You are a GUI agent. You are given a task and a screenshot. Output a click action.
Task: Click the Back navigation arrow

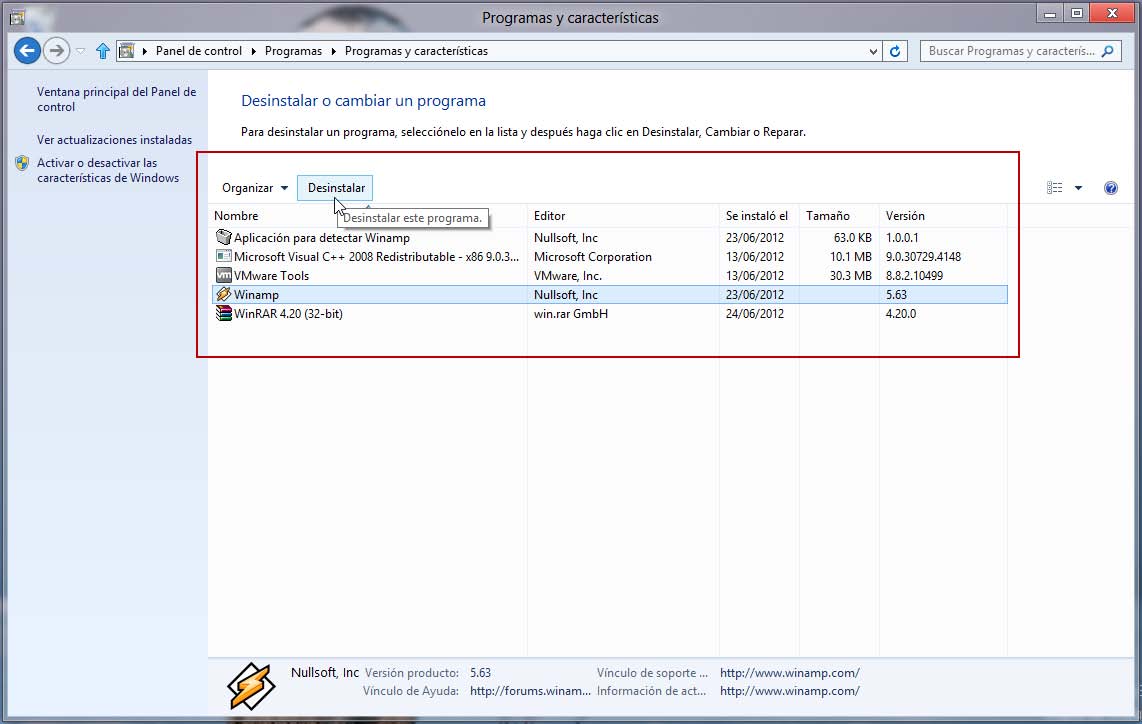coord(27,50)
